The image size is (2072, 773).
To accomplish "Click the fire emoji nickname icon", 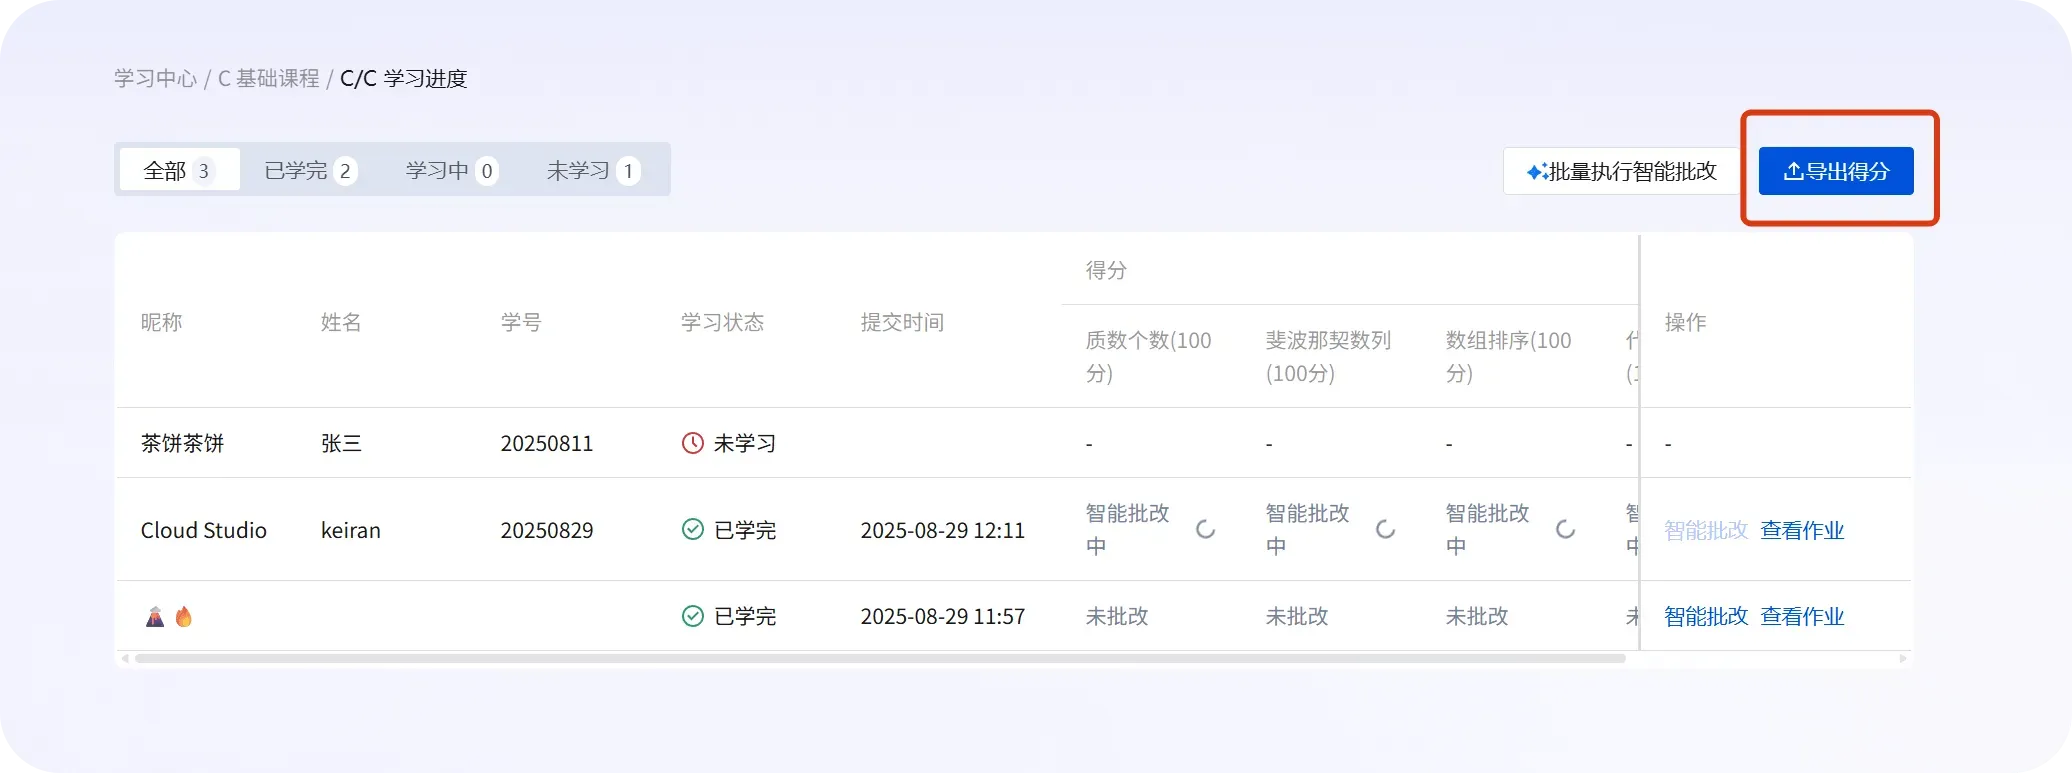I will click(184, 617).
